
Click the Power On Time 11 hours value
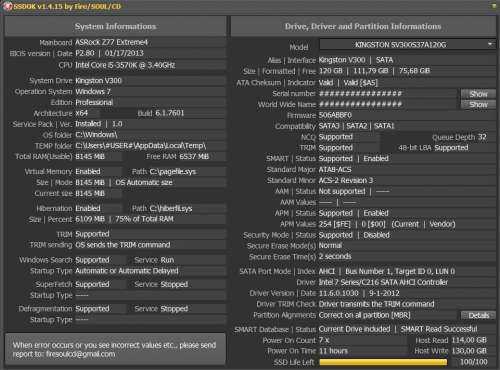[x=333, y=351]
